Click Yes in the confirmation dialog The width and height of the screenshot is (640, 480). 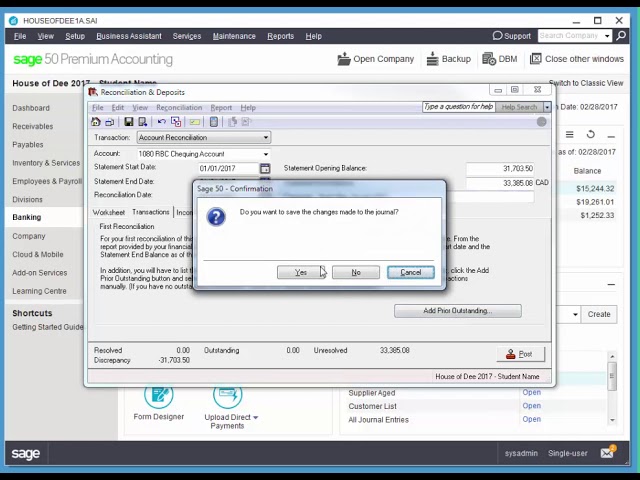[x=301, y=272]
